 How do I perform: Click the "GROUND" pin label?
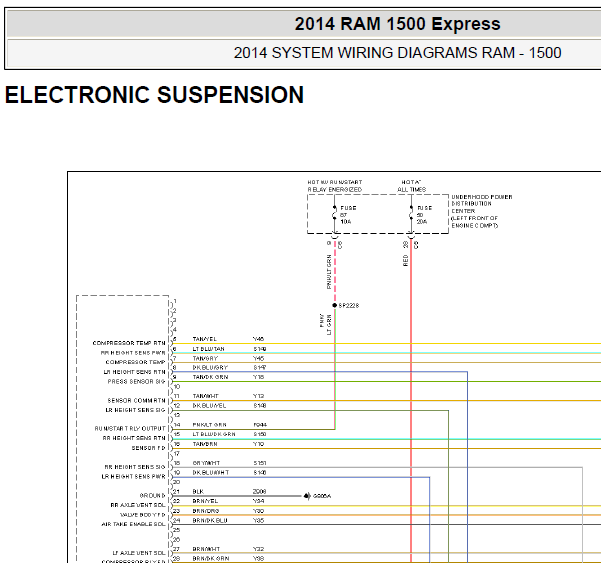[x=153, y=496]
